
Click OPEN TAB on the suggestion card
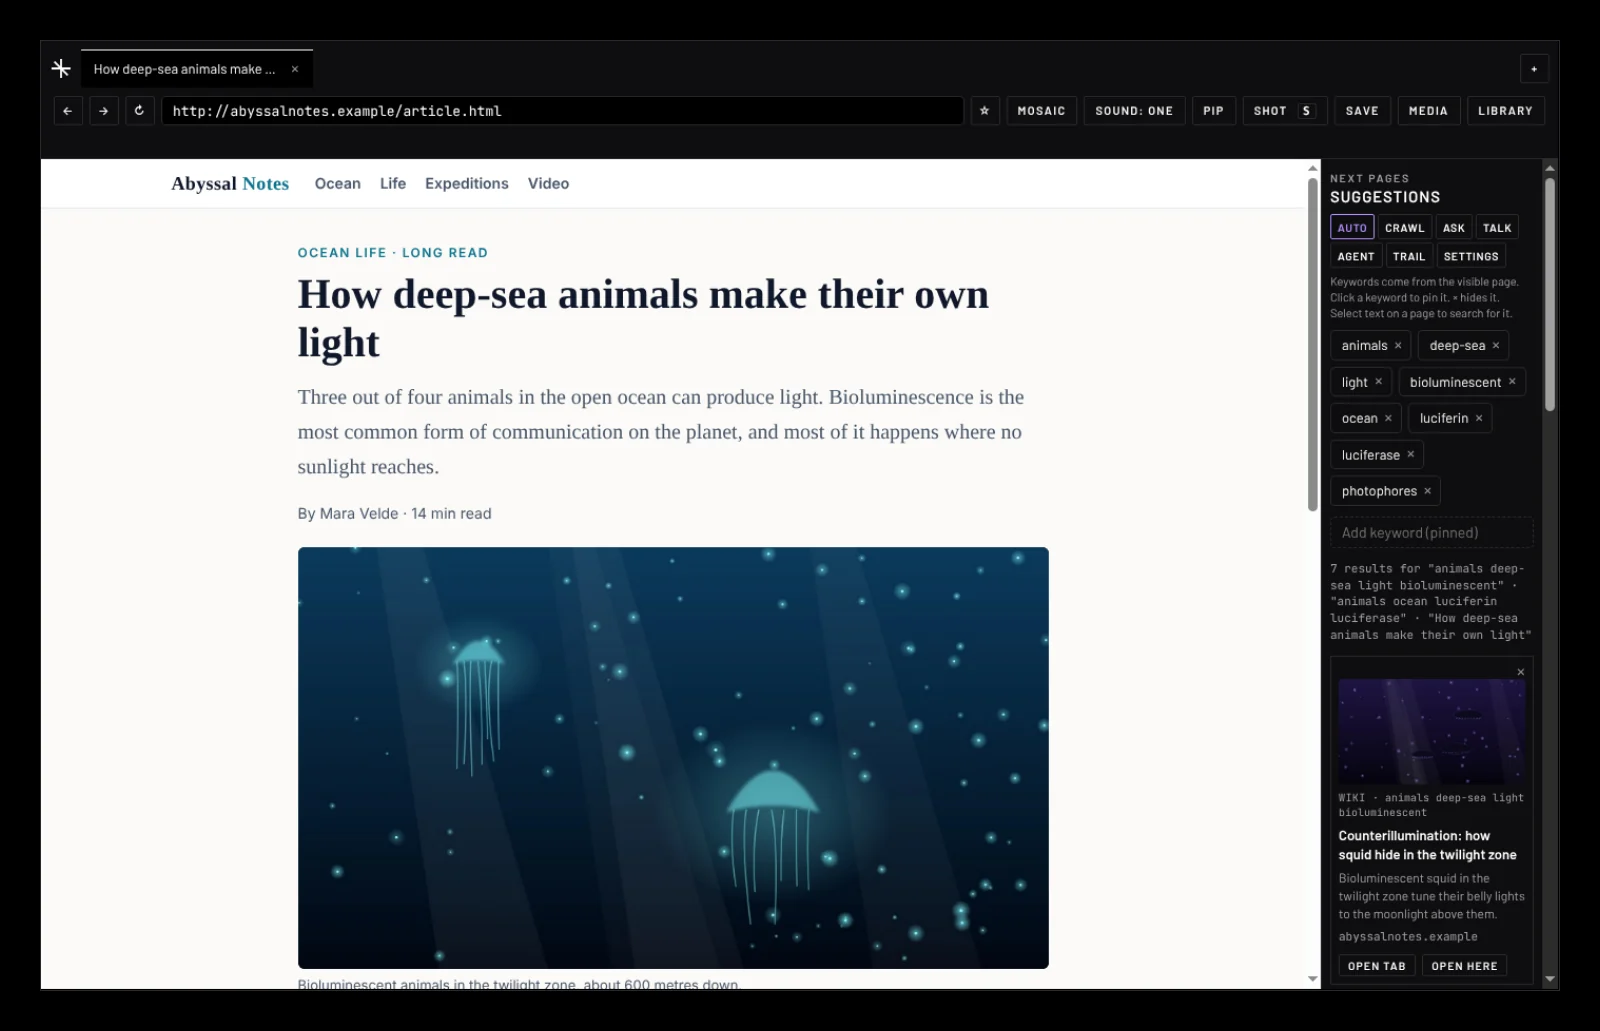click(1376, 966)
